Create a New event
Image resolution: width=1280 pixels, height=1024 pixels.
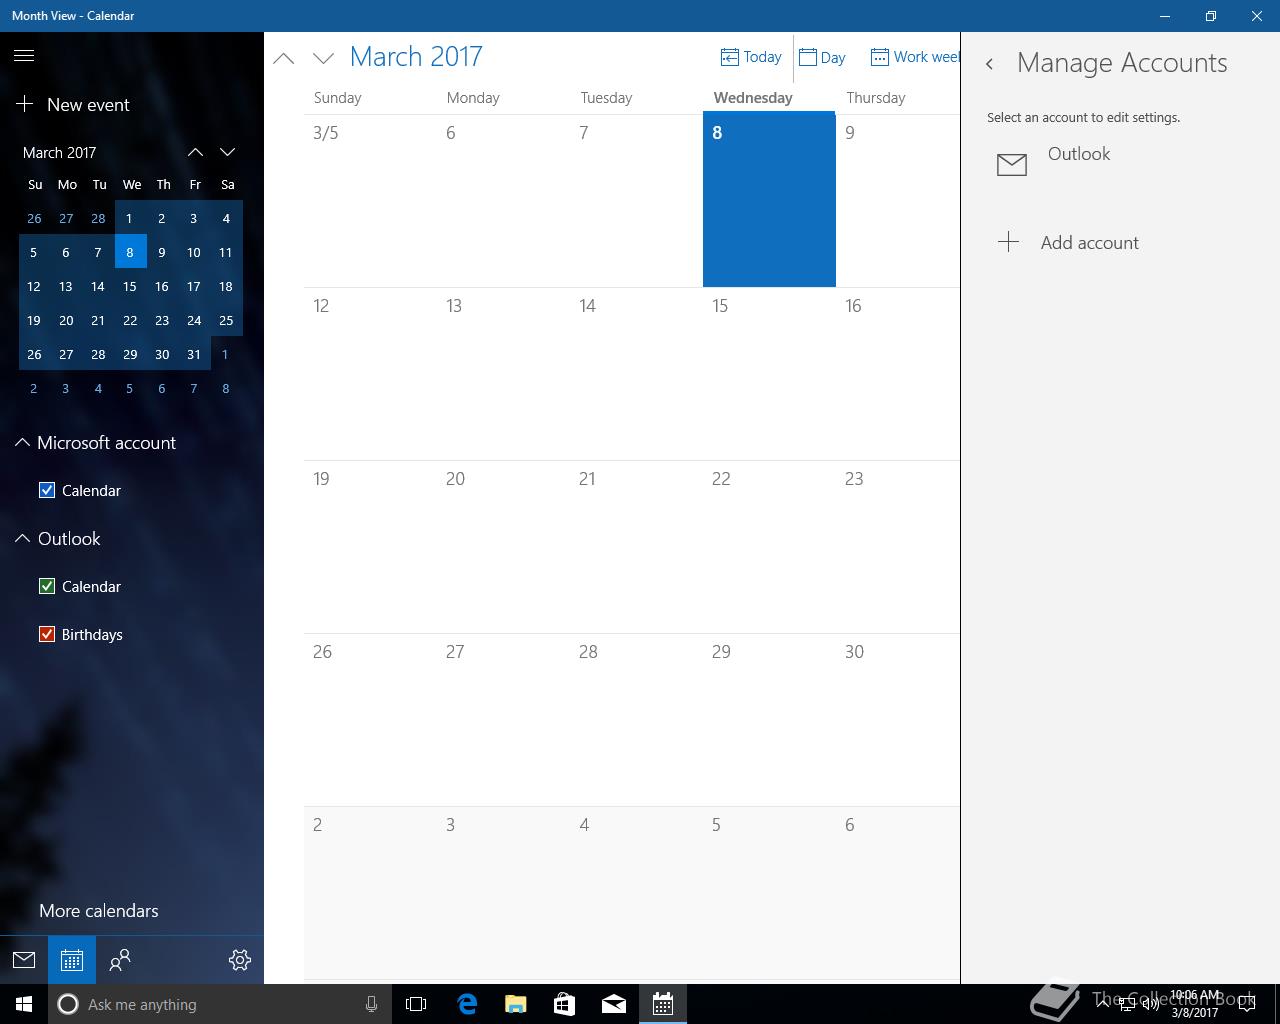pyautogui.click(x=73, y=104)
